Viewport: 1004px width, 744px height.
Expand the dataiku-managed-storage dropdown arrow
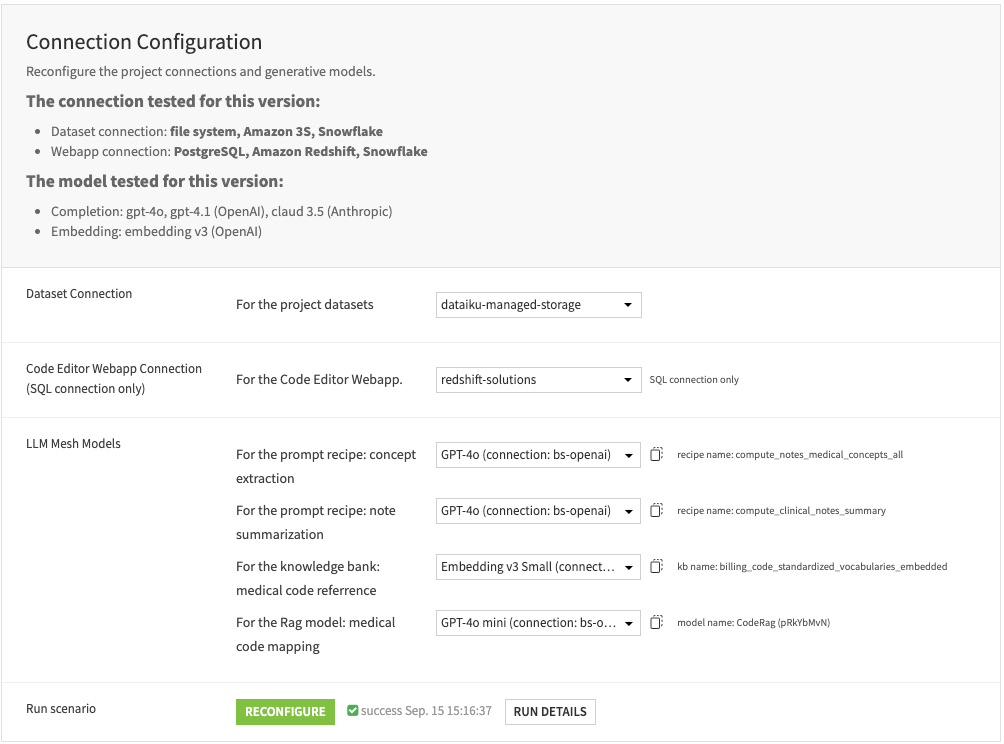630,304
